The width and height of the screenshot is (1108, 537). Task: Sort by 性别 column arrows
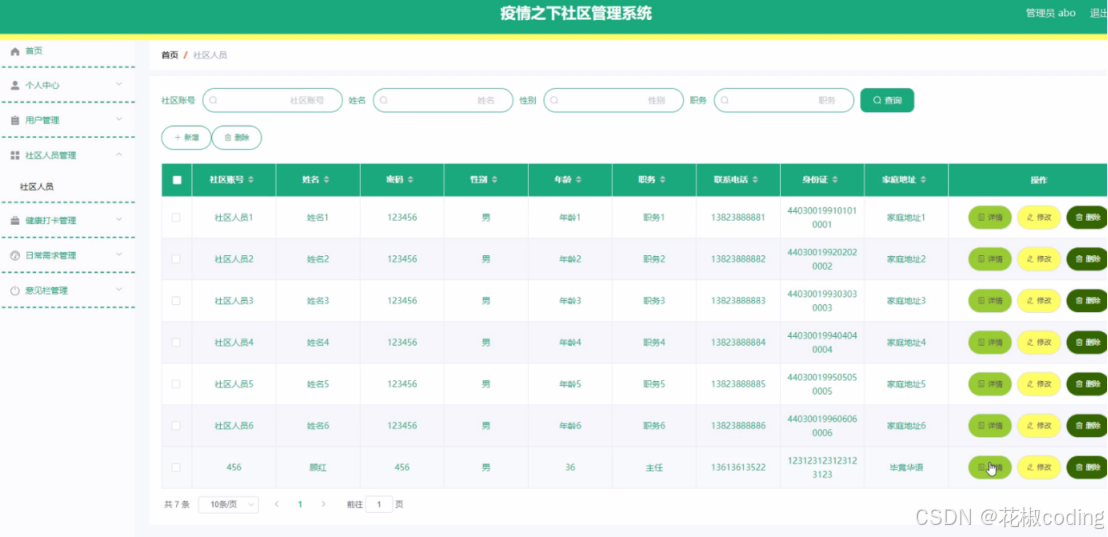point(495,180)
